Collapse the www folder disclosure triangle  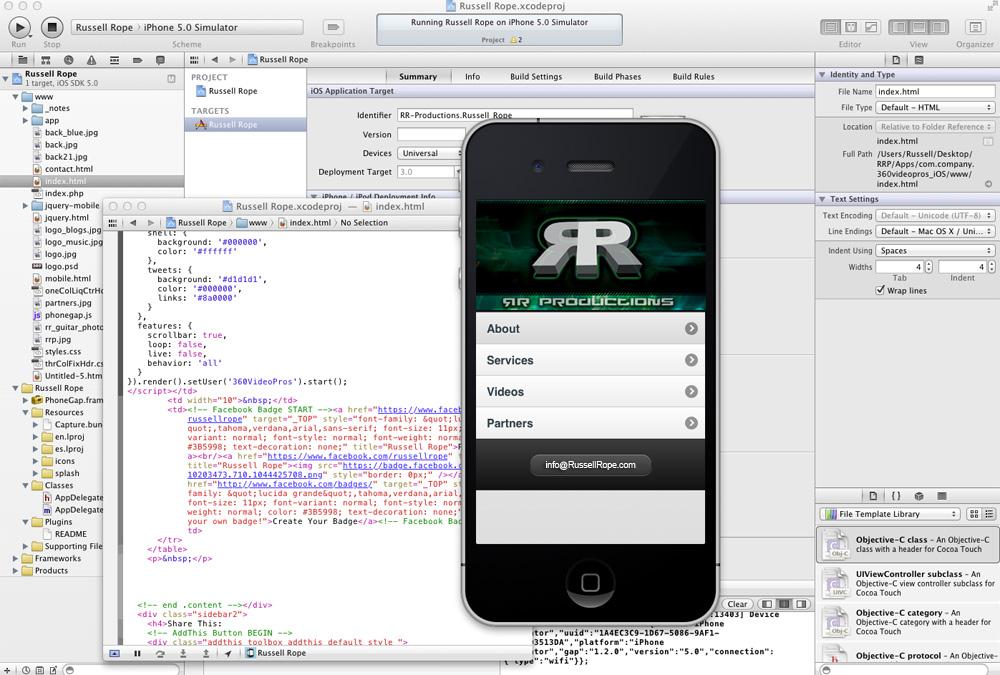click(15, 96)
